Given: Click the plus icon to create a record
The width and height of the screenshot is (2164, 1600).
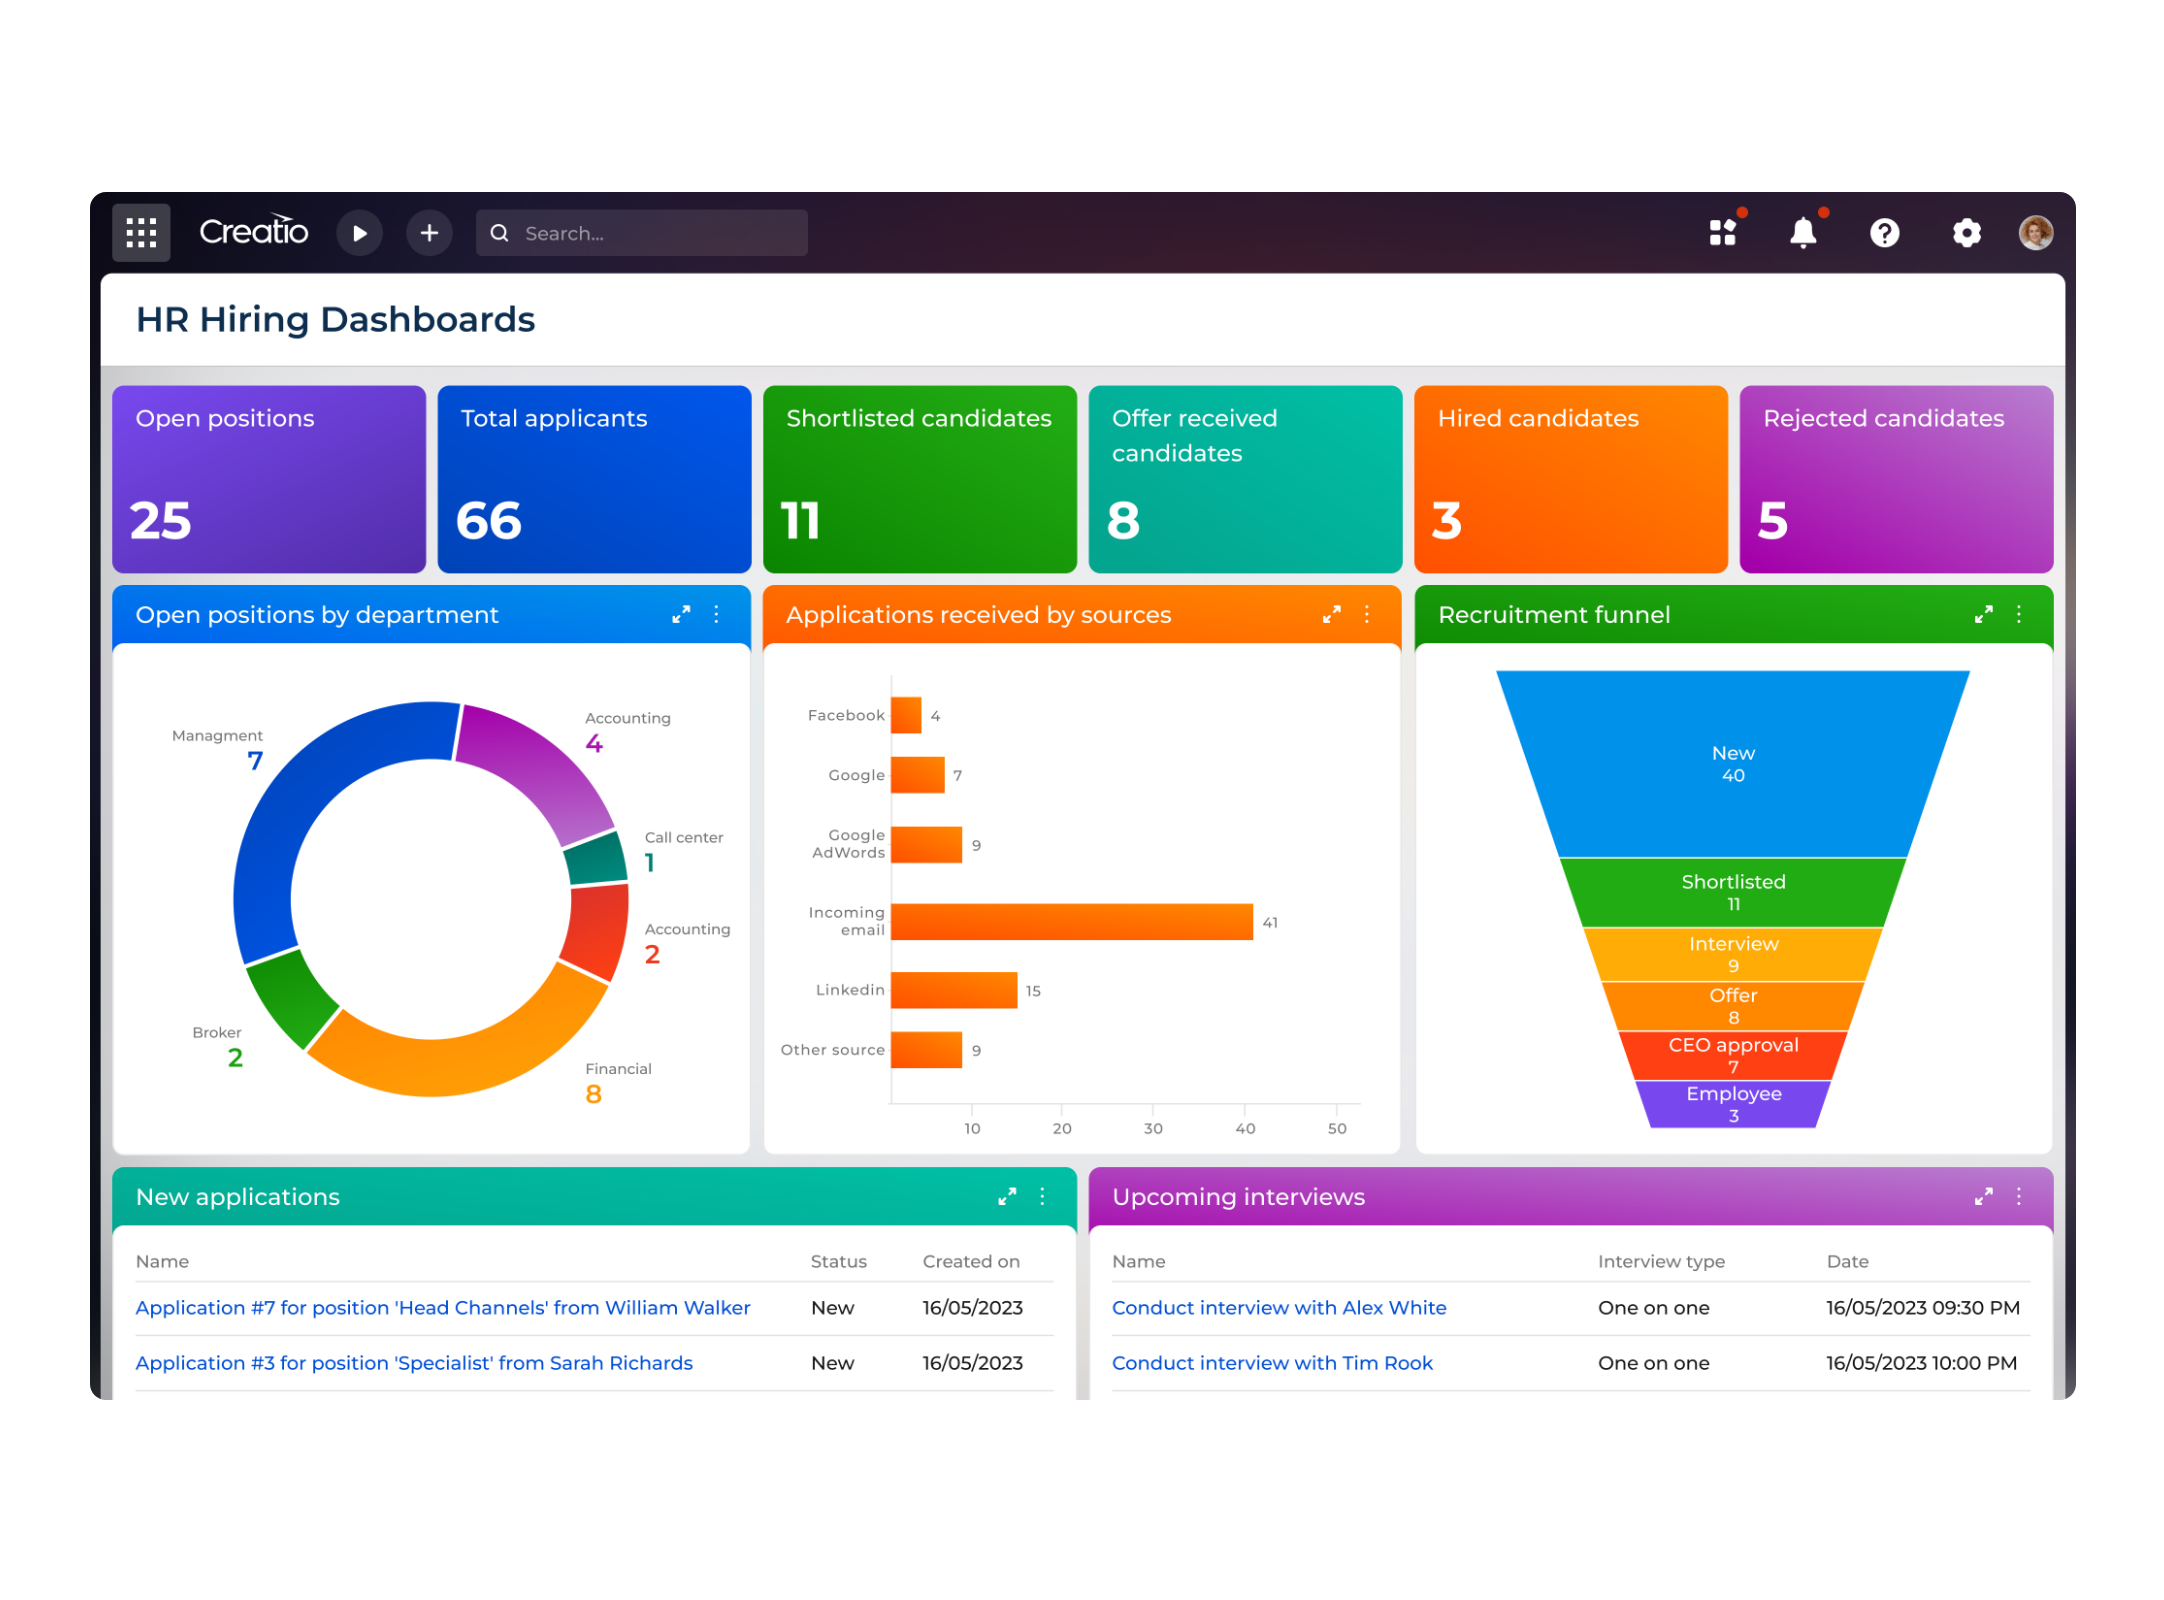Looking at the screenshot, I should click(429, 232).
